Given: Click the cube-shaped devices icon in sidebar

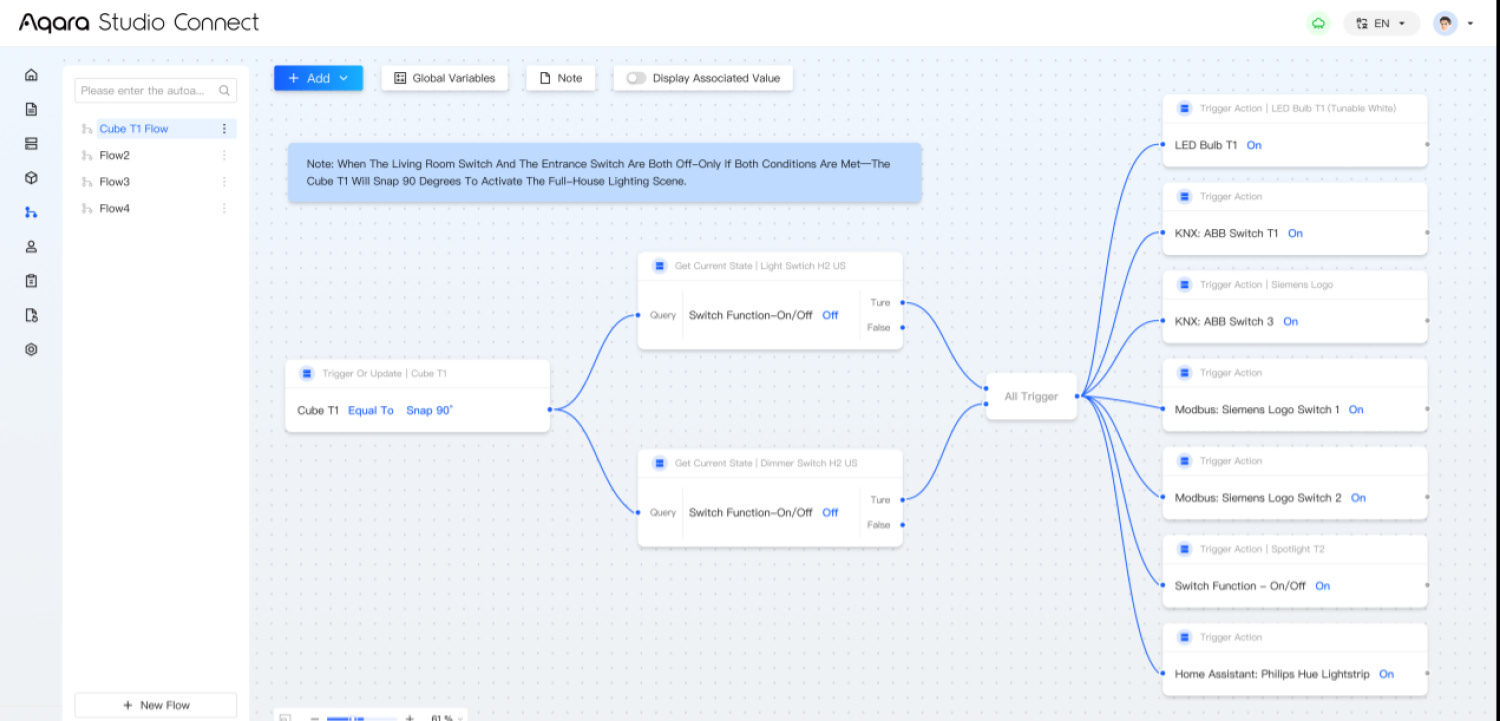Looking at the screenshot, I should (31, 178).
